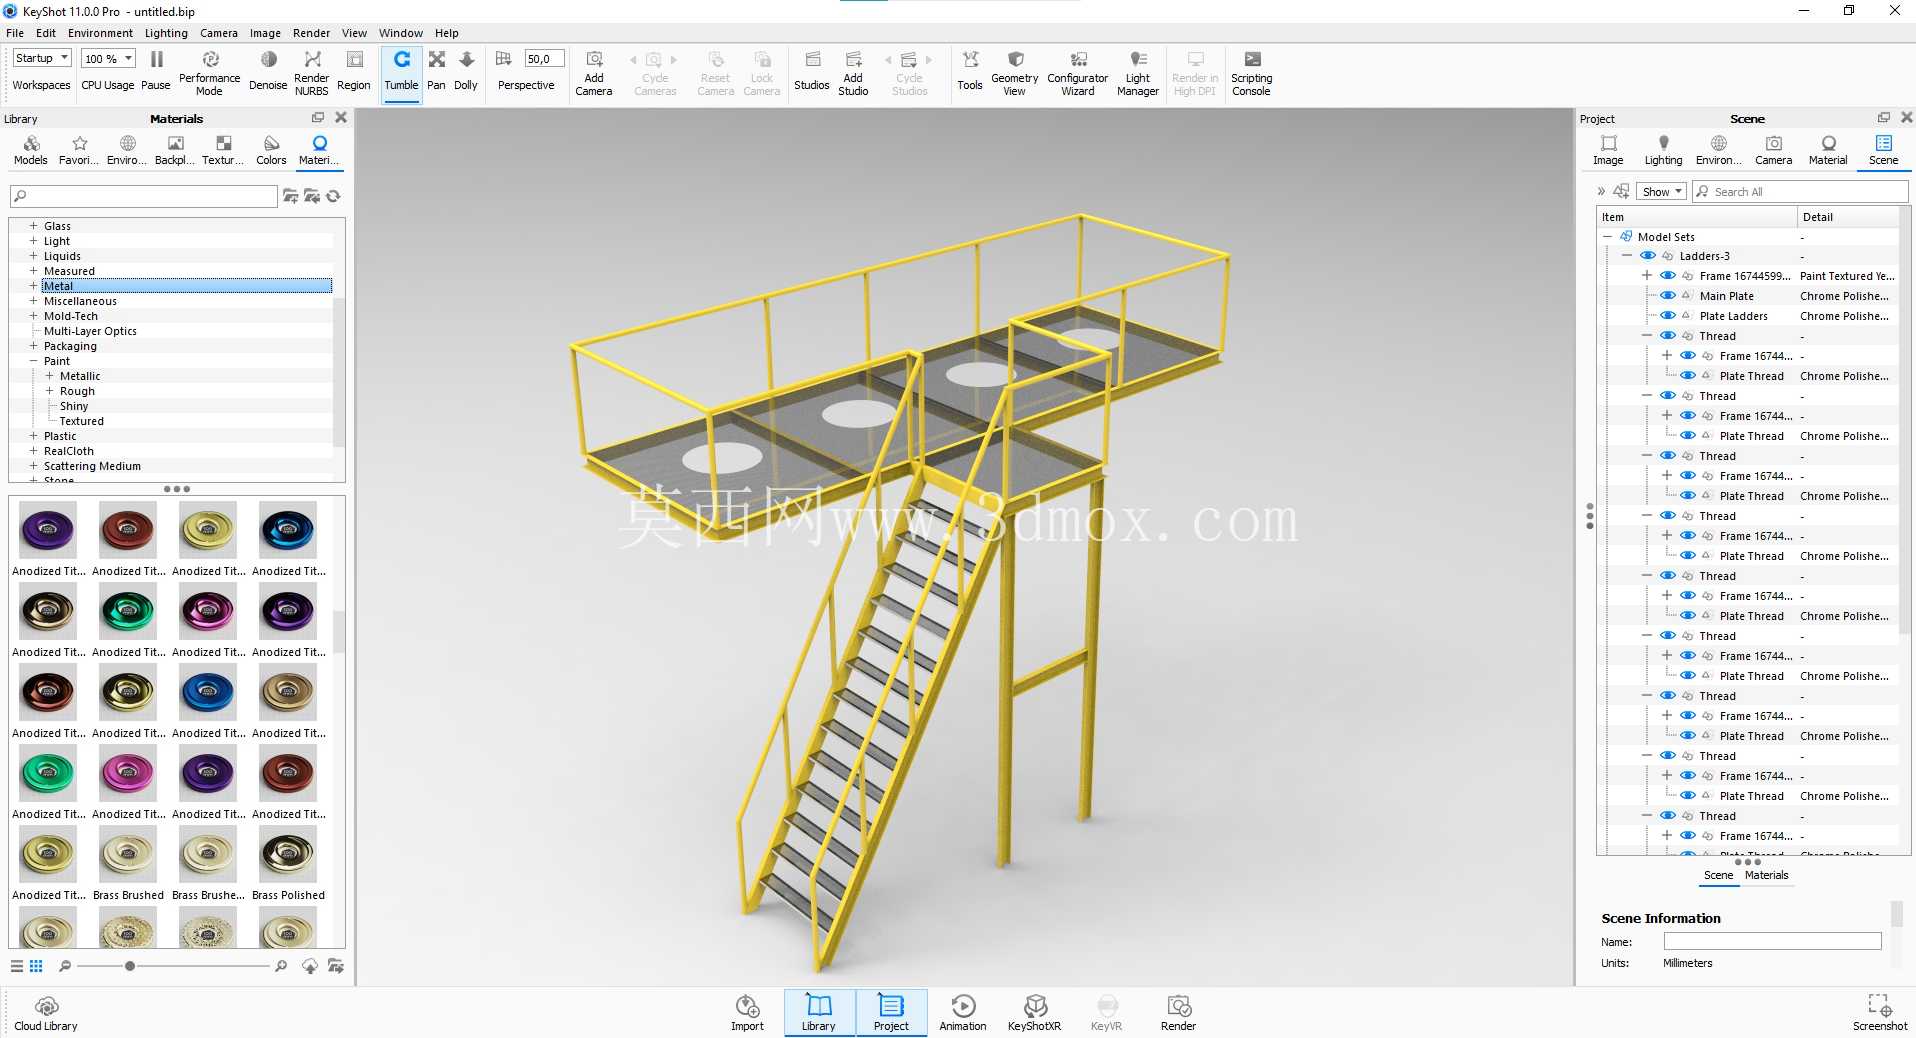Enable Performance Mode

[x=210, y=71]
